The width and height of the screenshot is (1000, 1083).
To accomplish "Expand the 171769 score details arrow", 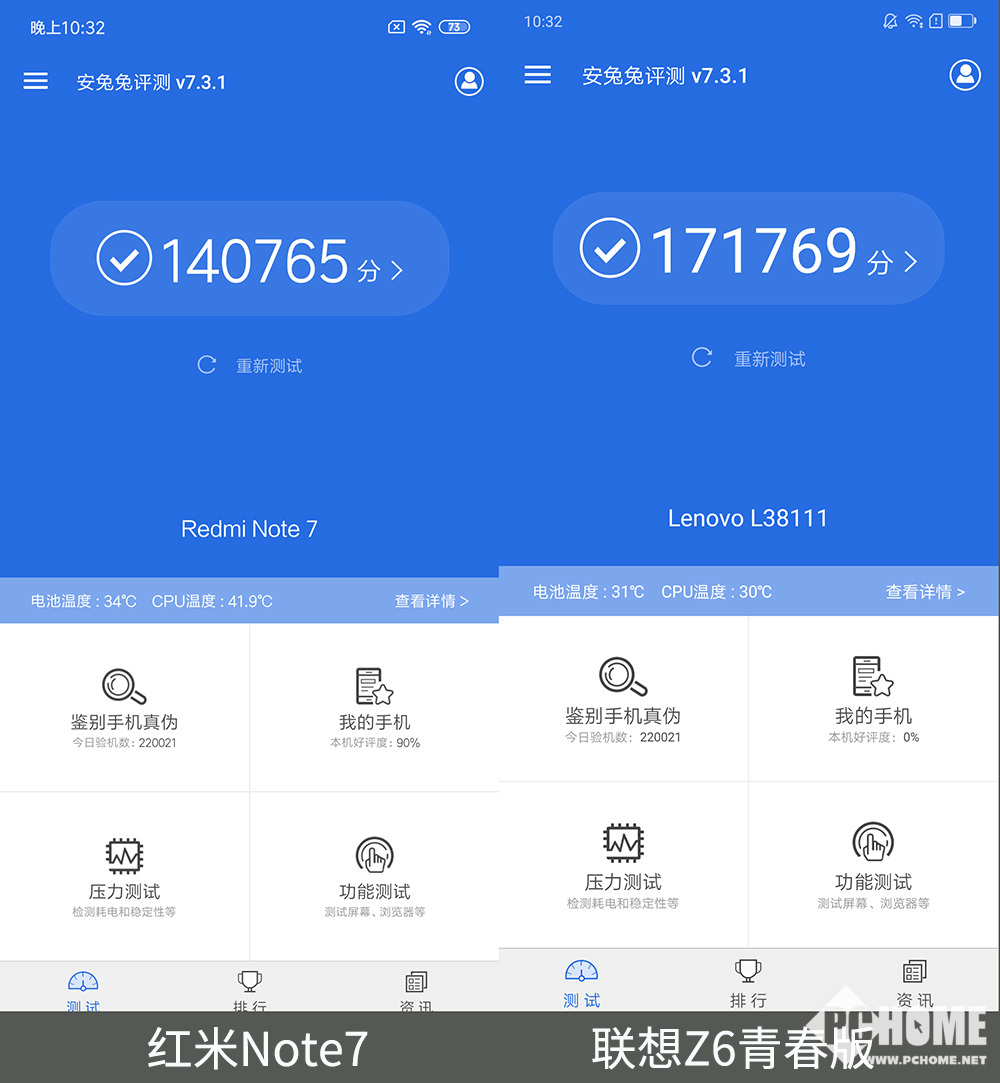I will pos(910,262).
